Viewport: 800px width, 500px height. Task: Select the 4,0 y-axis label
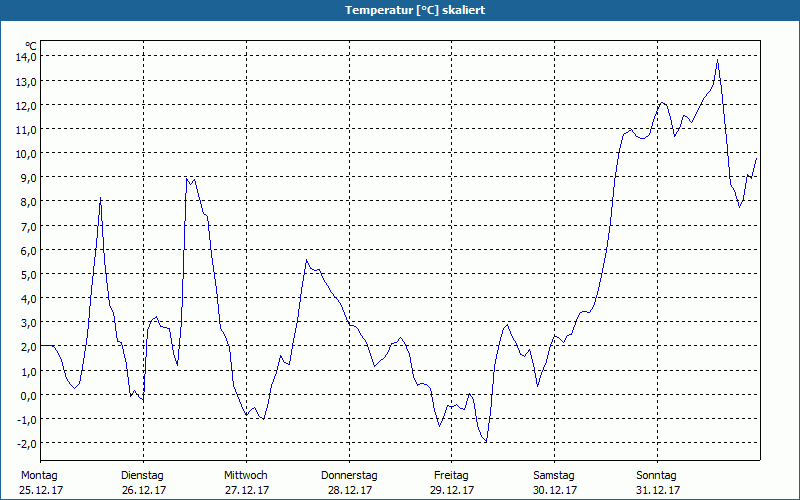coord(28,298)
